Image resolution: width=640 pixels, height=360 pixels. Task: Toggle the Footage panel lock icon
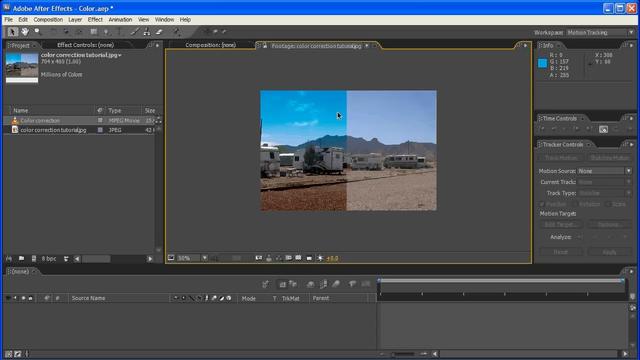coord(264,46)
